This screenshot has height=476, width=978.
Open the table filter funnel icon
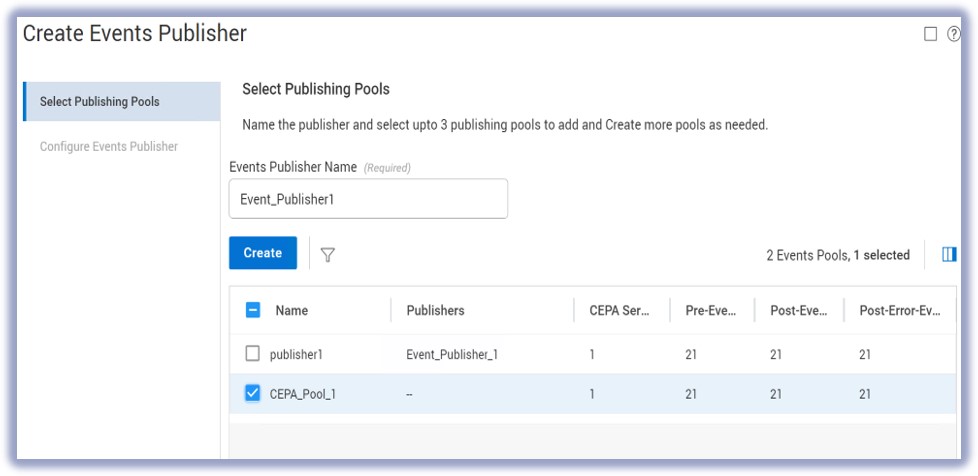point(327,254)
